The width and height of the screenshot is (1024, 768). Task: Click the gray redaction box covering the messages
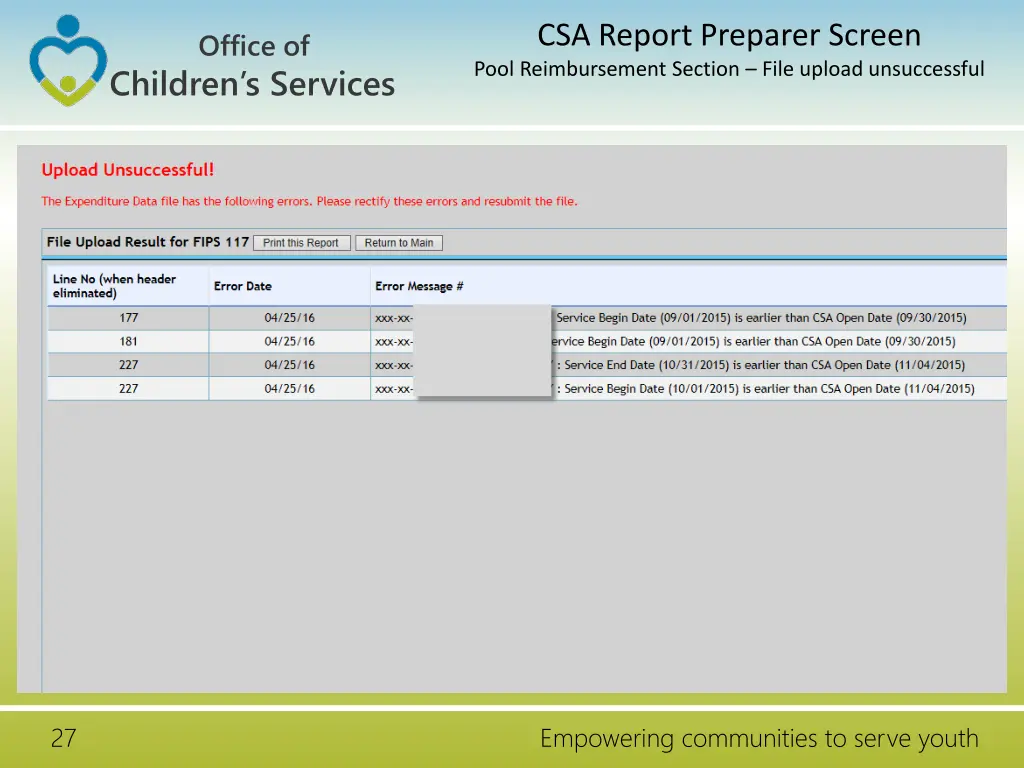483,351
